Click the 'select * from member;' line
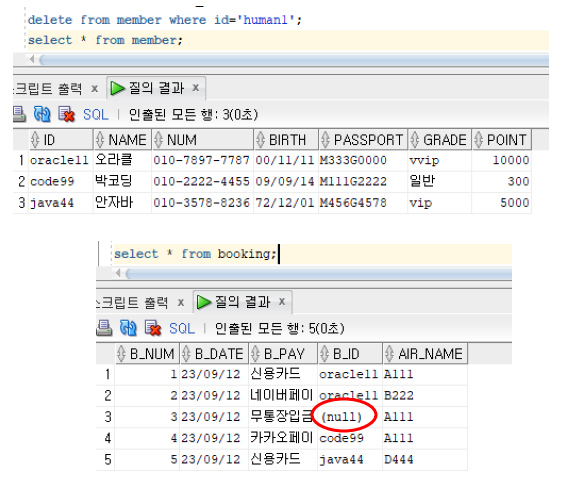The width and height of the screenshot is (564, 488). click(x=105, y=40)
